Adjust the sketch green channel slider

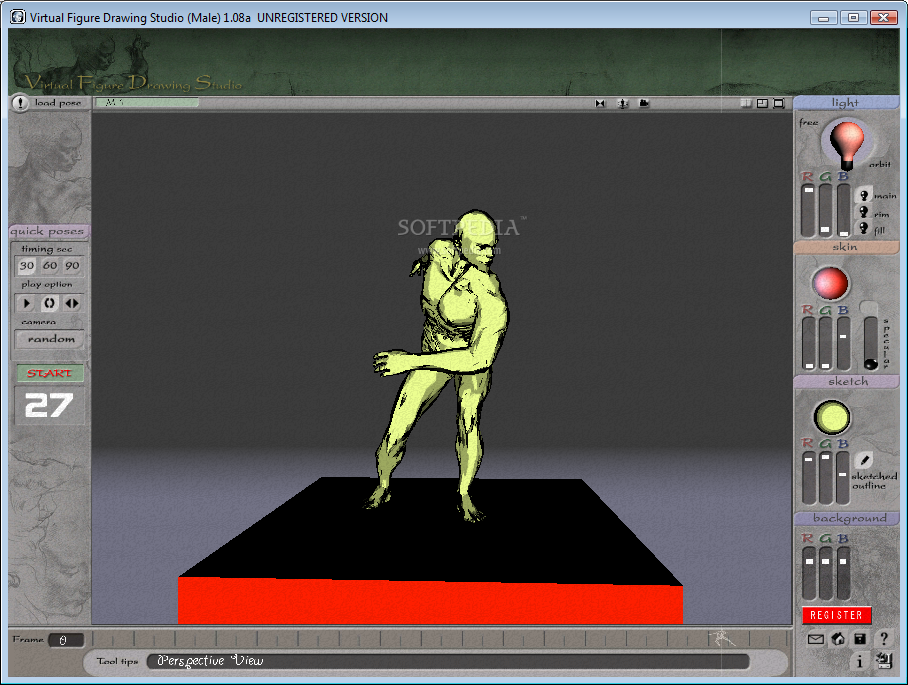pos(826,478)
